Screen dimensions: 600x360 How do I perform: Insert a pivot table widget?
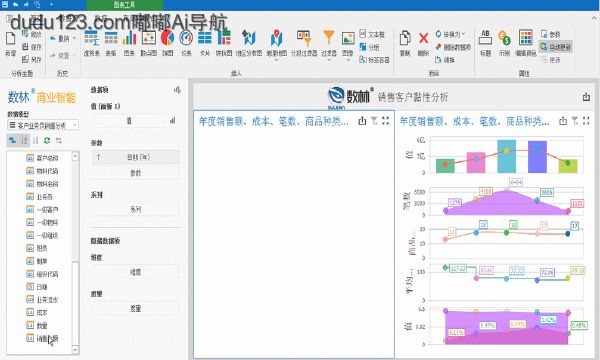[91, 43]
